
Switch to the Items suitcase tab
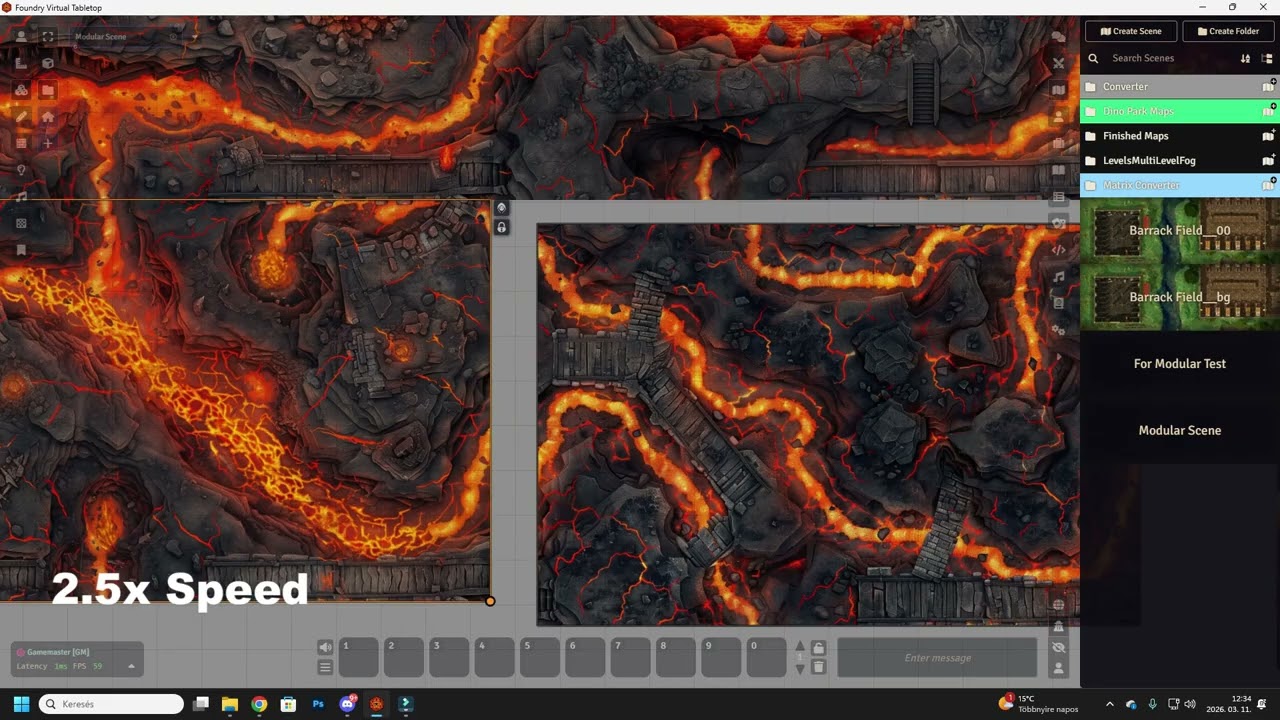1059,143
